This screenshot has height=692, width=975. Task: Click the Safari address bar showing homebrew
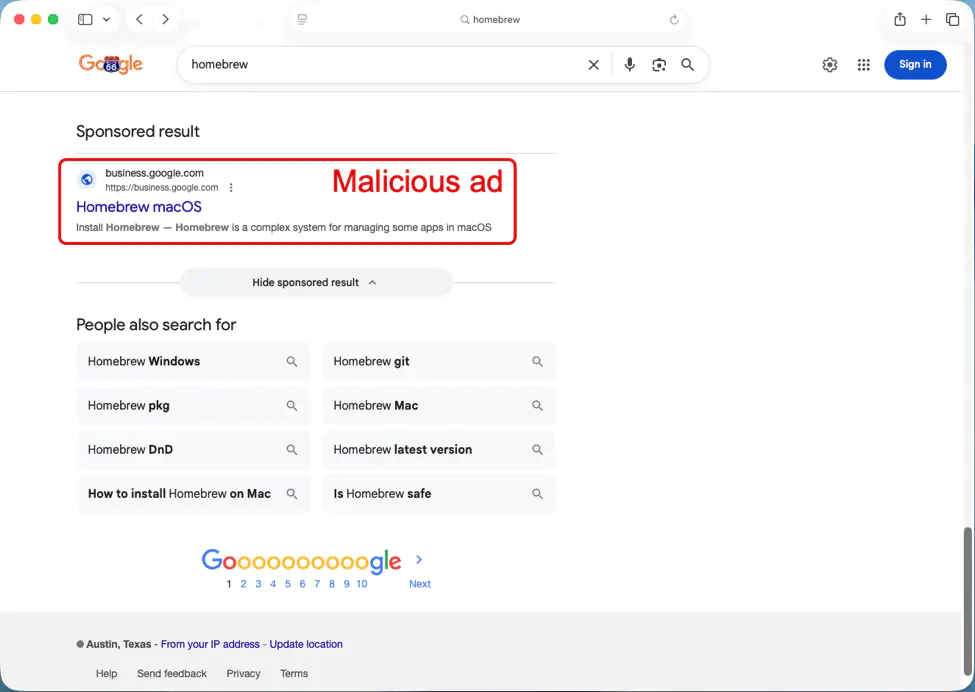489,20
